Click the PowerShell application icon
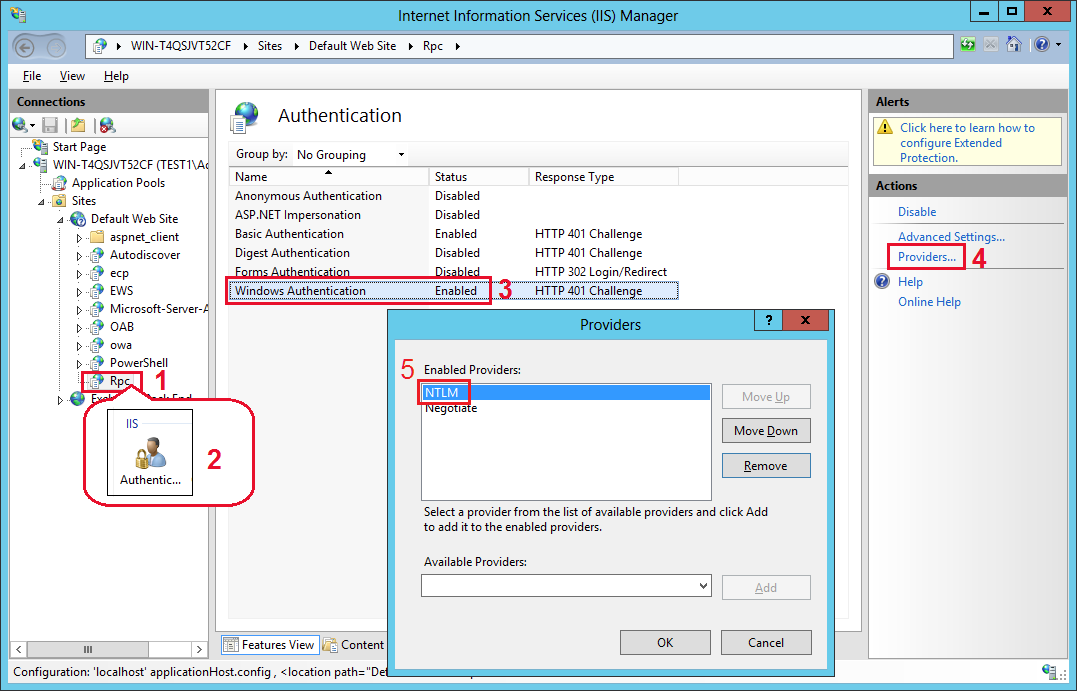1077x691 pixels. coord(97,363)
